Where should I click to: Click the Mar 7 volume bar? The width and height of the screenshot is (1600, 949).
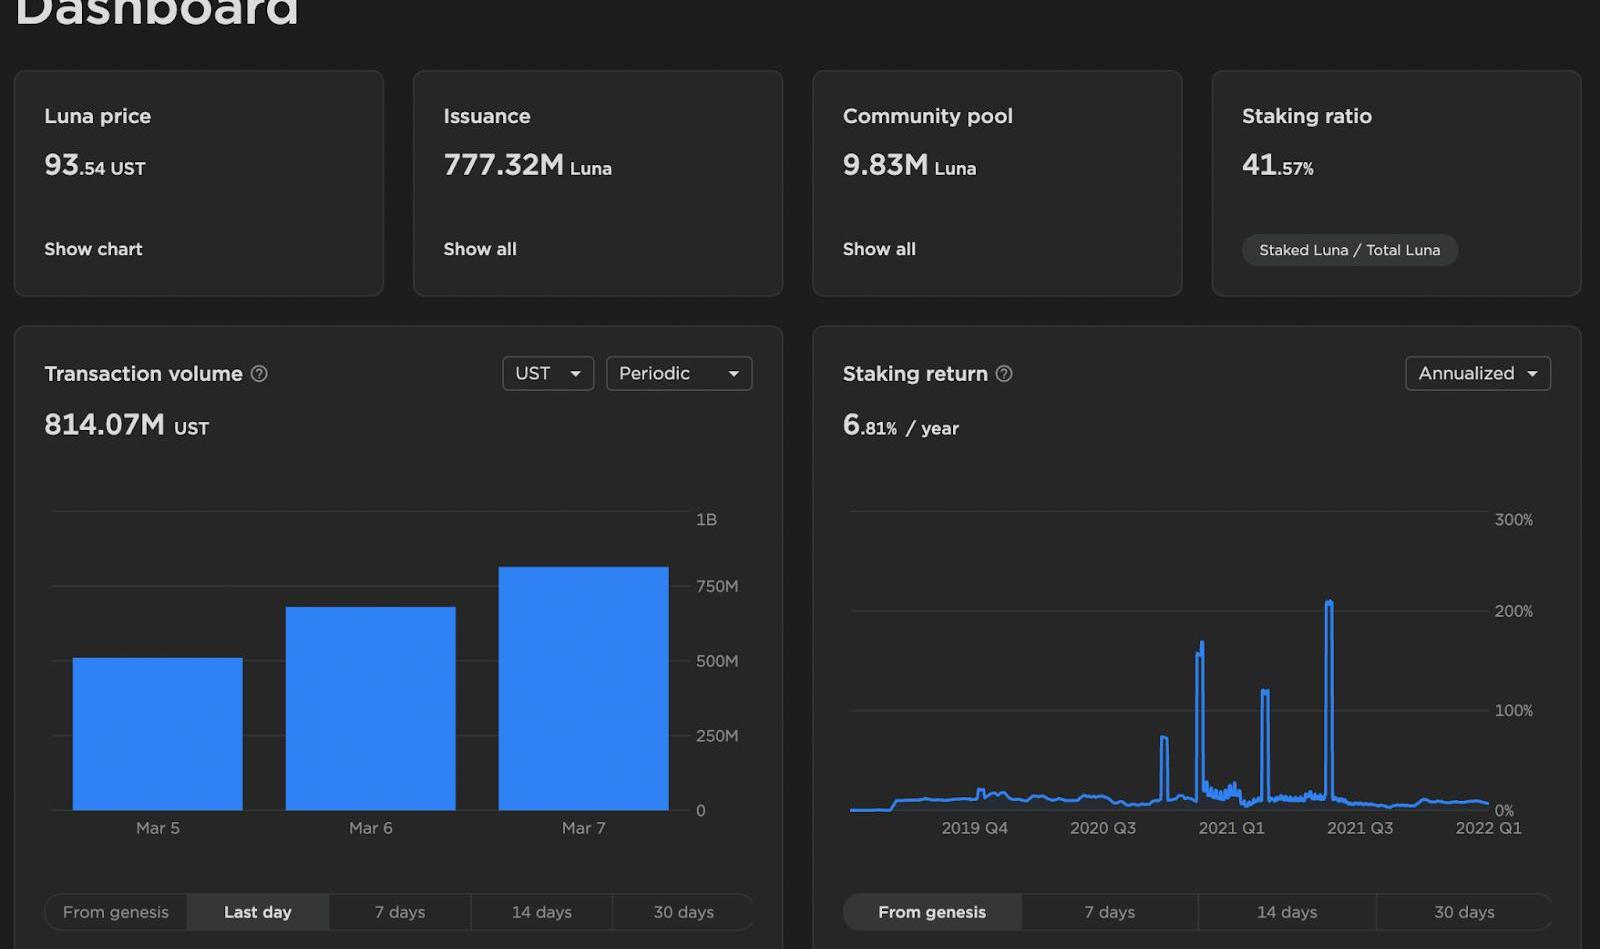click(584, 688)
